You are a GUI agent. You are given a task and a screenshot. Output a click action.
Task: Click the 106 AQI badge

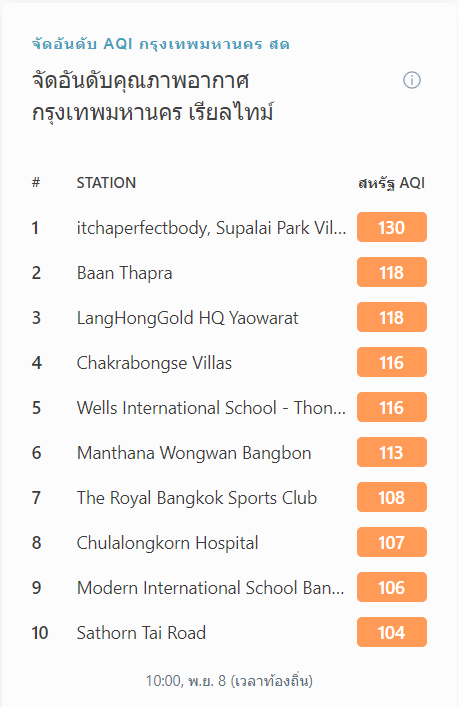[392, 588]
